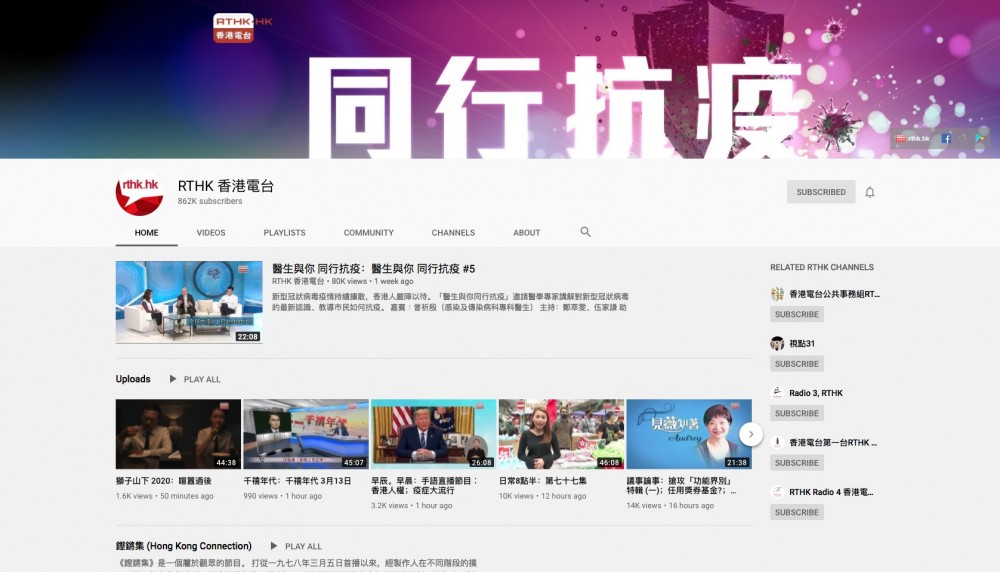Click the Uploads row next-arrow chevron
The height and width of the screenshot is (572, 1000).
click(751, 434)
